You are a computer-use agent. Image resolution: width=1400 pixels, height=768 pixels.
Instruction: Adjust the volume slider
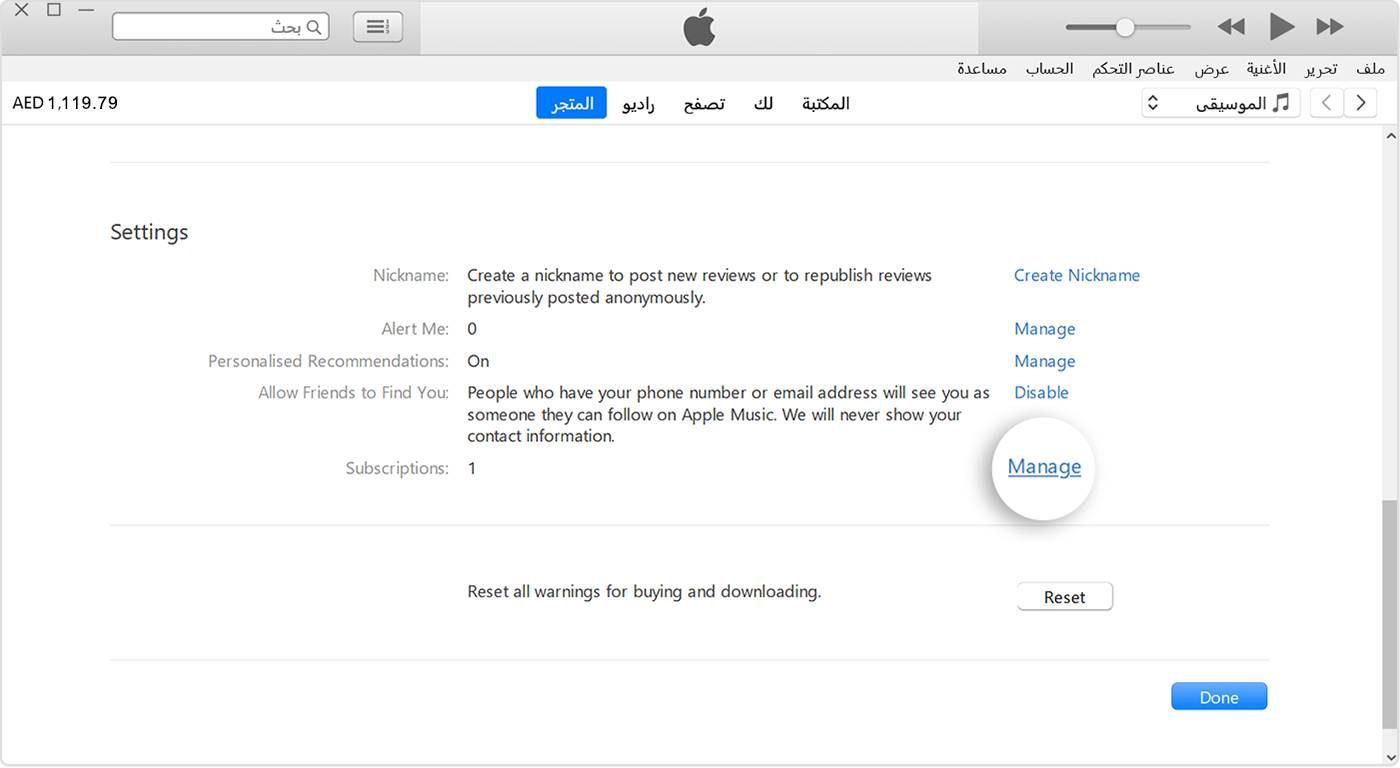[1126, 27]
